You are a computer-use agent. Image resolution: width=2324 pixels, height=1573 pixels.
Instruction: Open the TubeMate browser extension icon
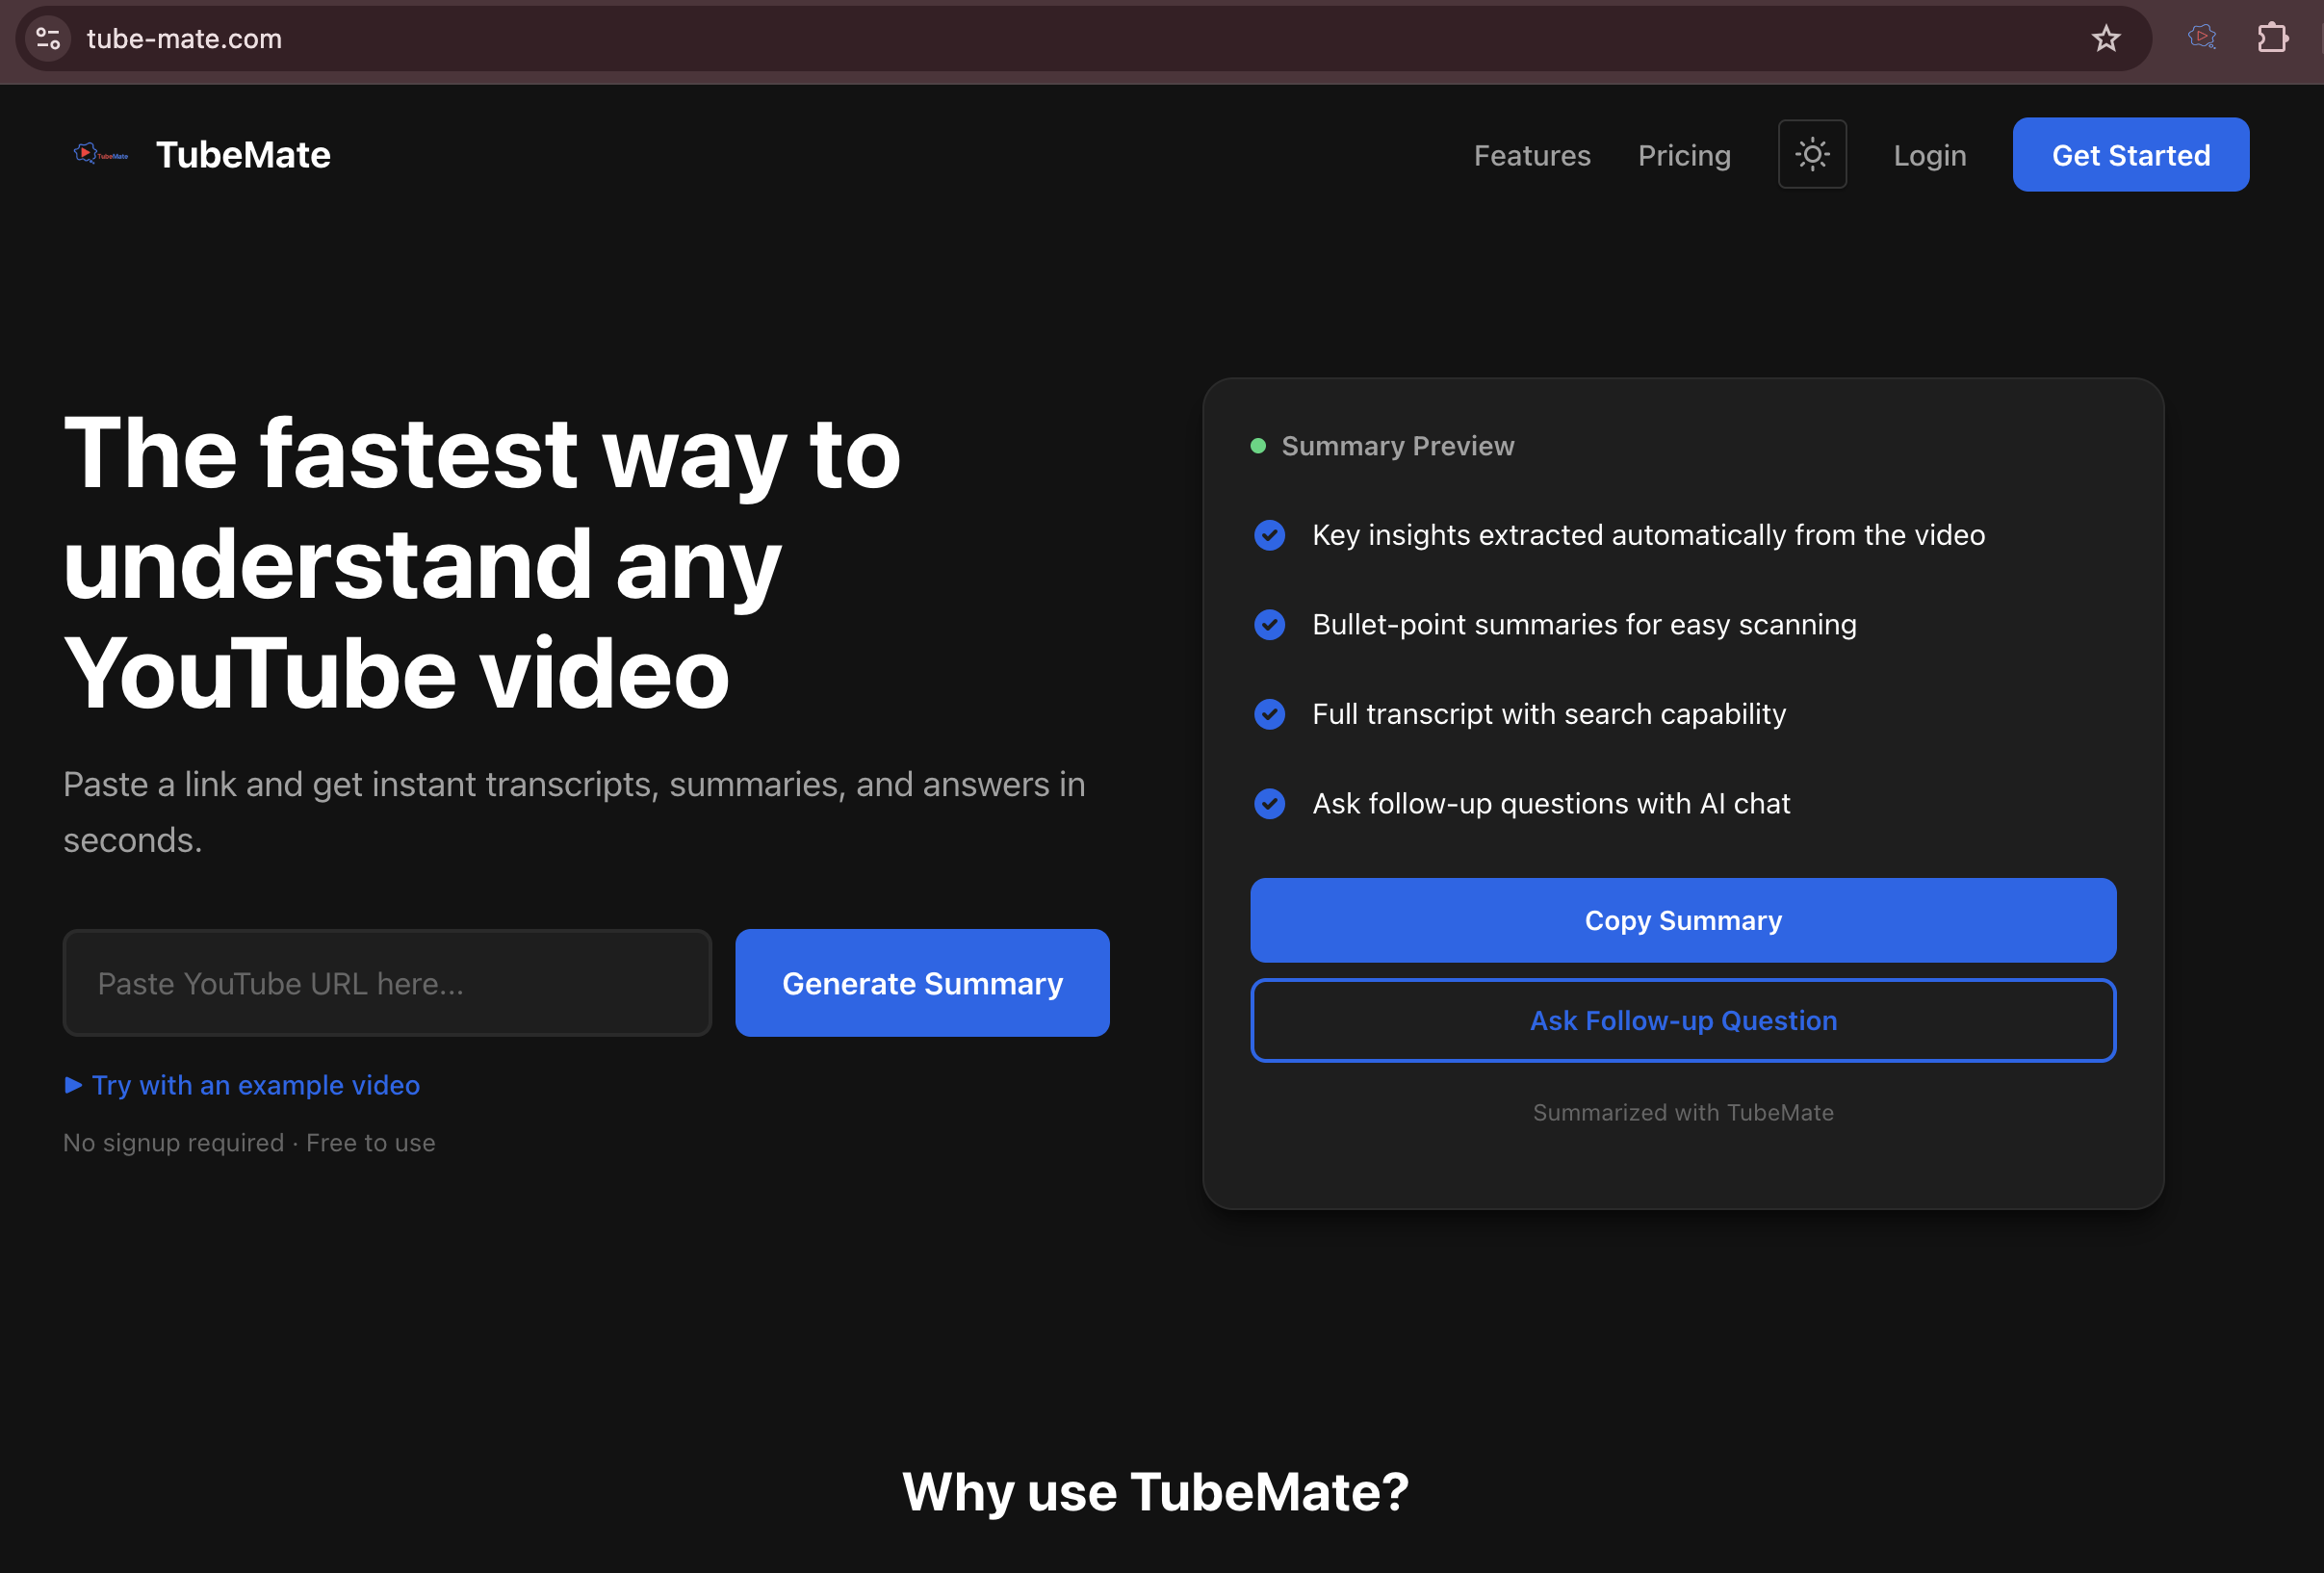coord(2201,38)
